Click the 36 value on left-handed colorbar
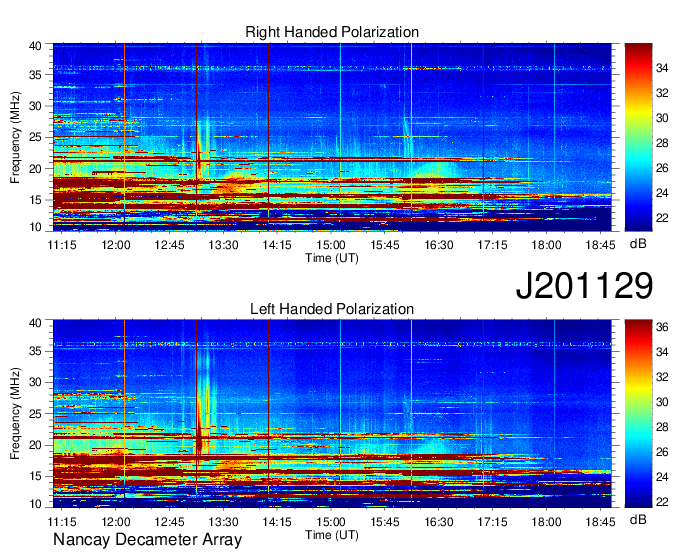680x552 pixels. [662, 327]
